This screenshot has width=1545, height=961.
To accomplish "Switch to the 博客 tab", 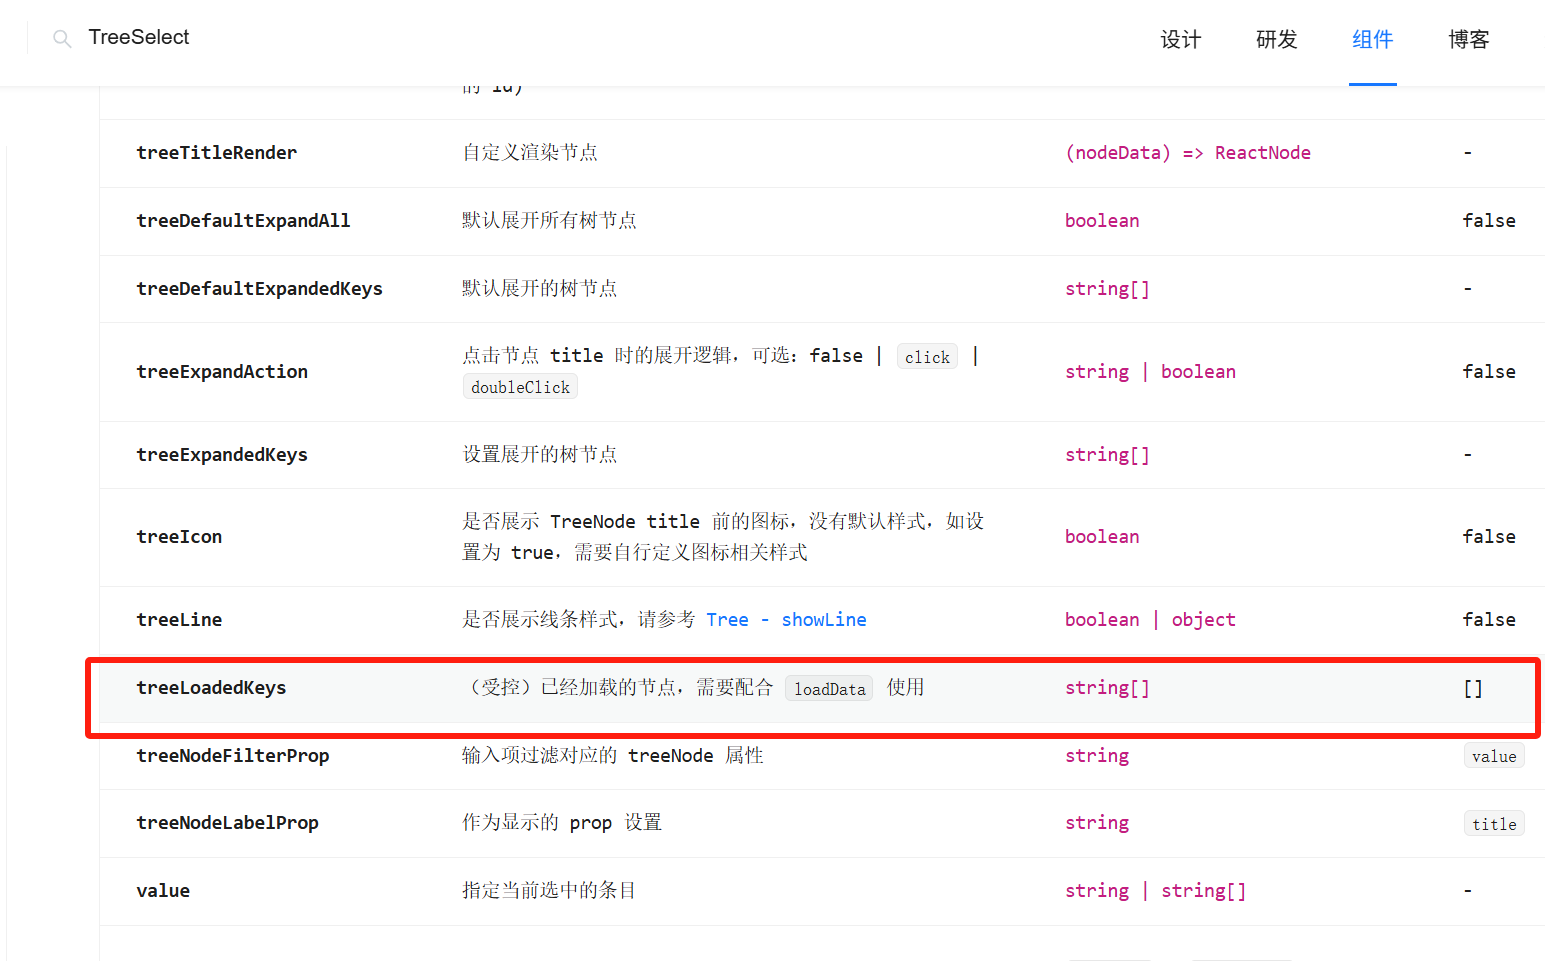I will click(1468, 40).
